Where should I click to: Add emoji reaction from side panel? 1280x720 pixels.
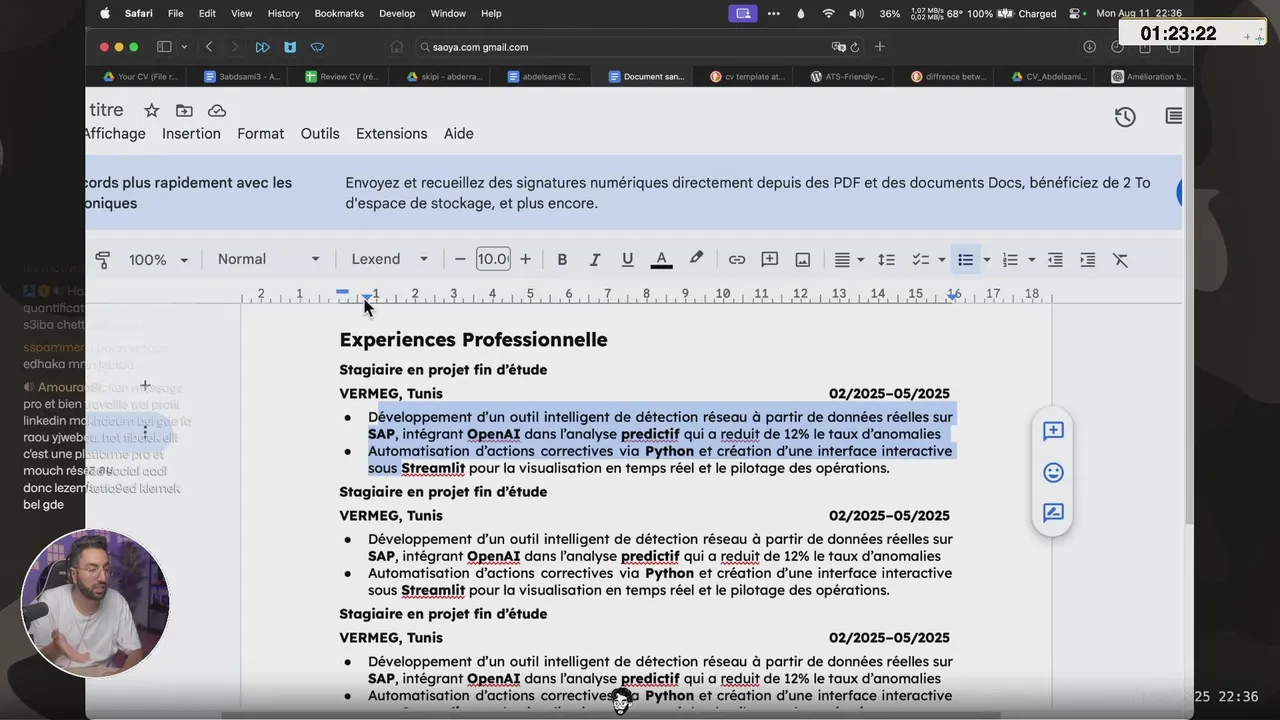(1053, 472)
